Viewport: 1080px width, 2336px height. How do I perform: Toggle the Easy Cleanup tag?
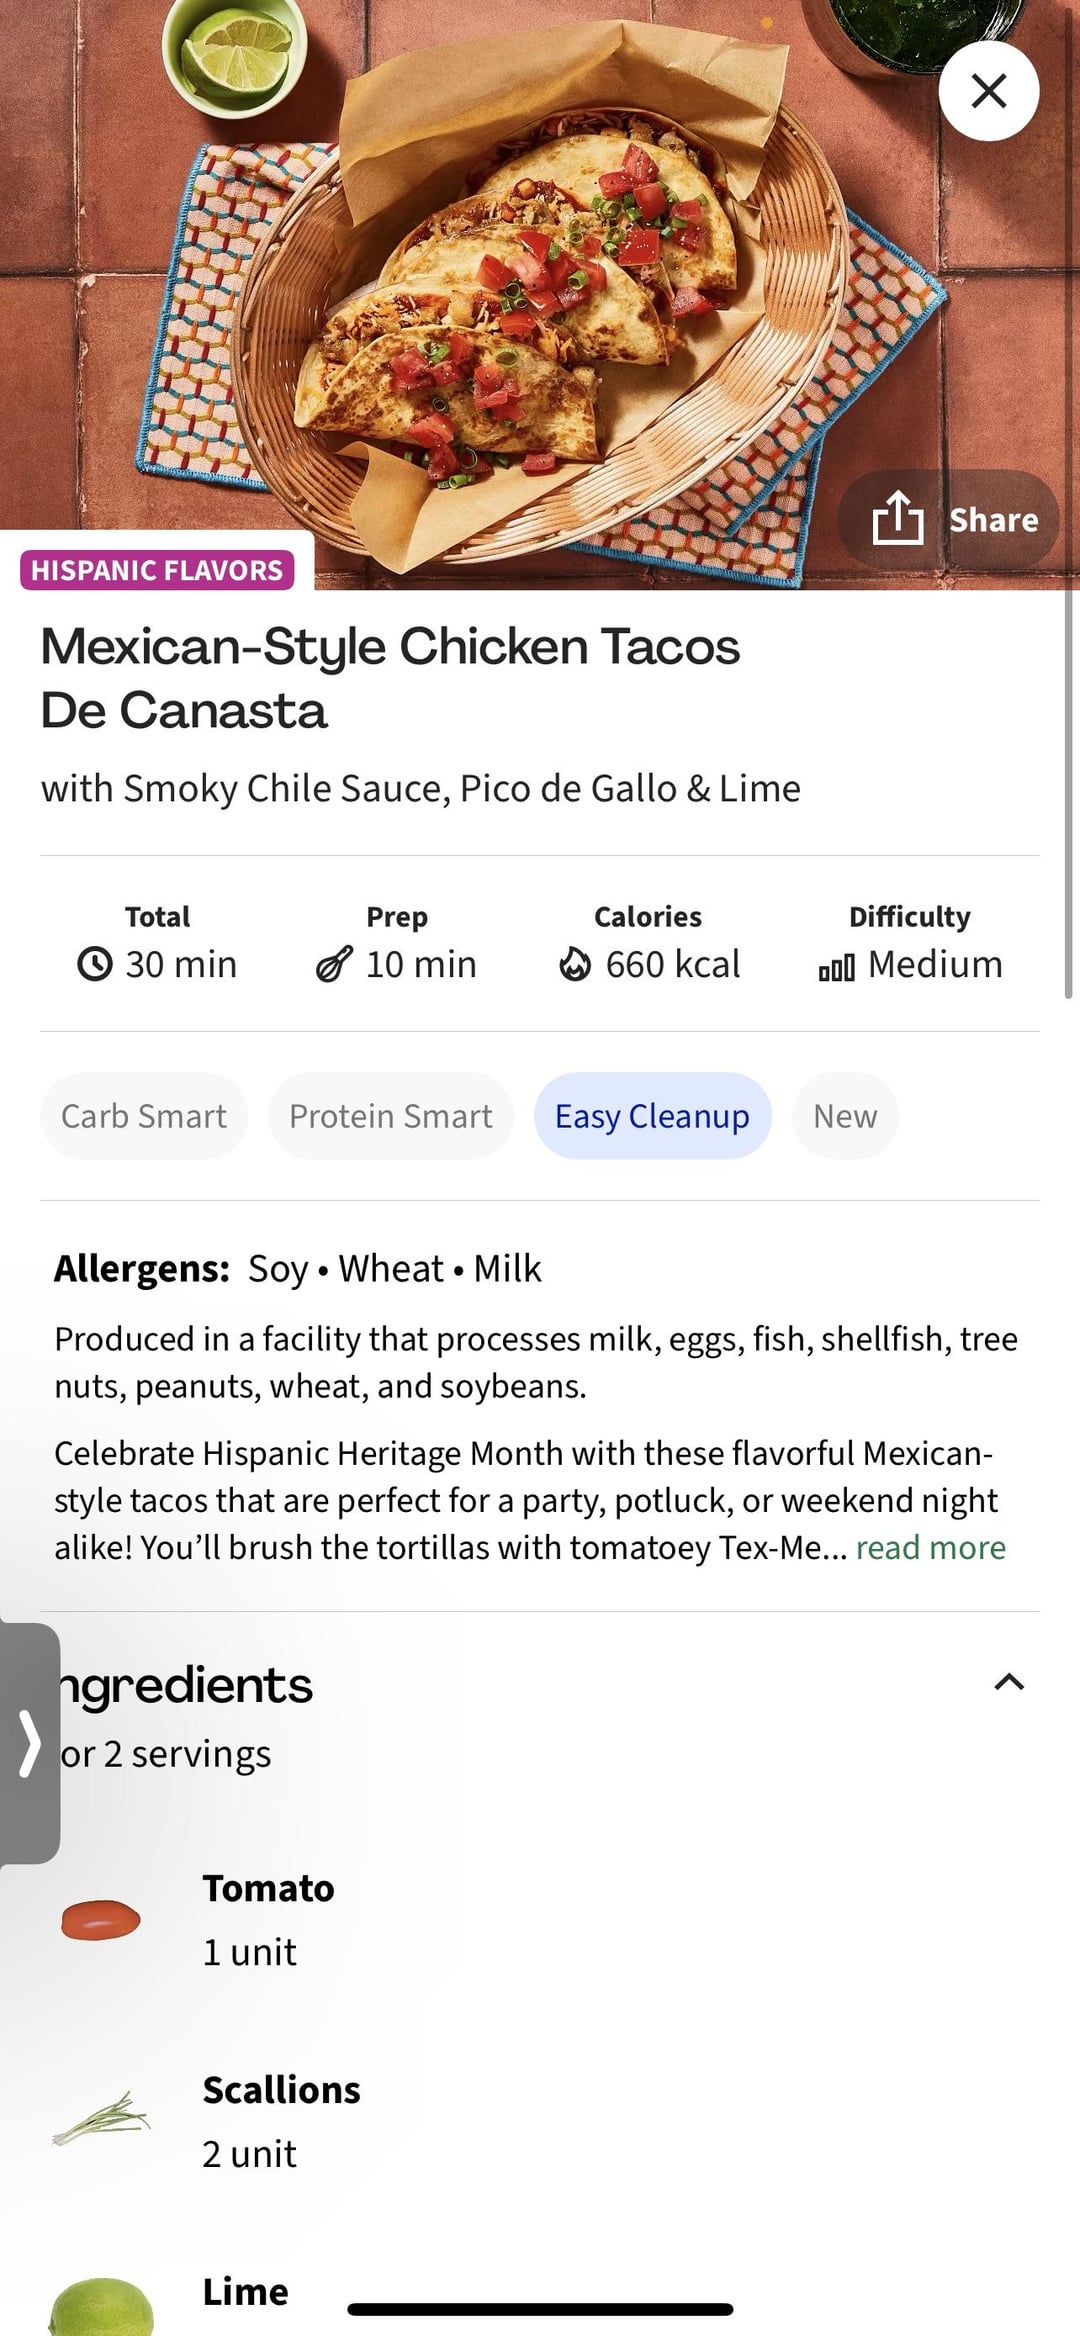coord(652,1116)
